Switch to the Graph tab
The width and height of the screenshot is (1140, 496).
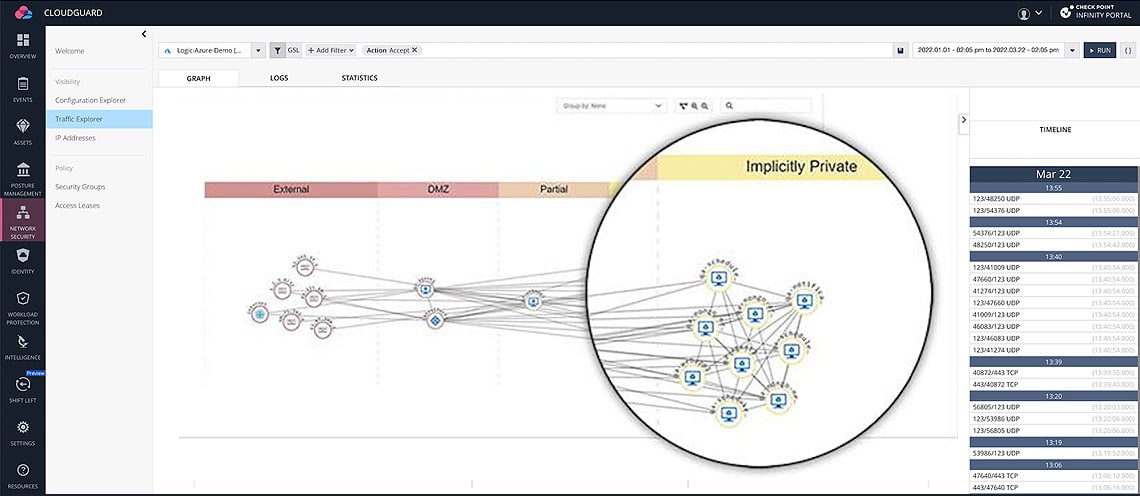(x=198, y=78)
